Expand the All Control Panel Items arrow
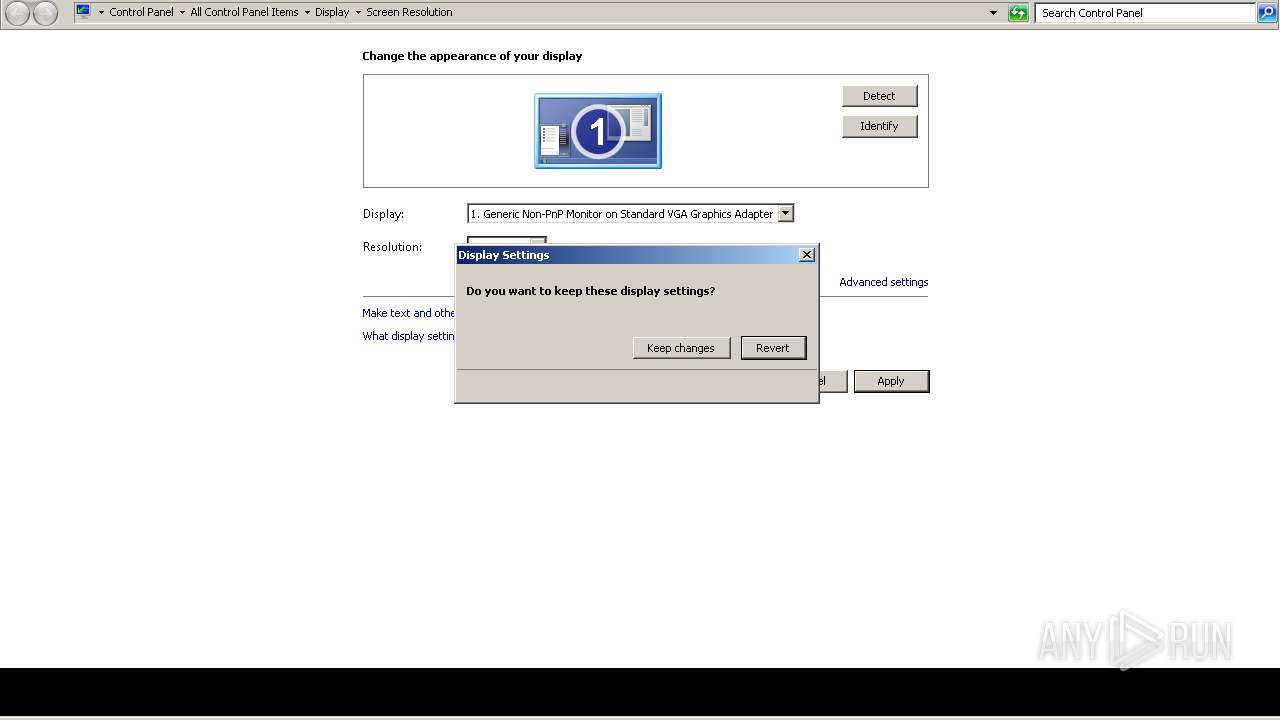1280x720 pixels. [307, 13]
